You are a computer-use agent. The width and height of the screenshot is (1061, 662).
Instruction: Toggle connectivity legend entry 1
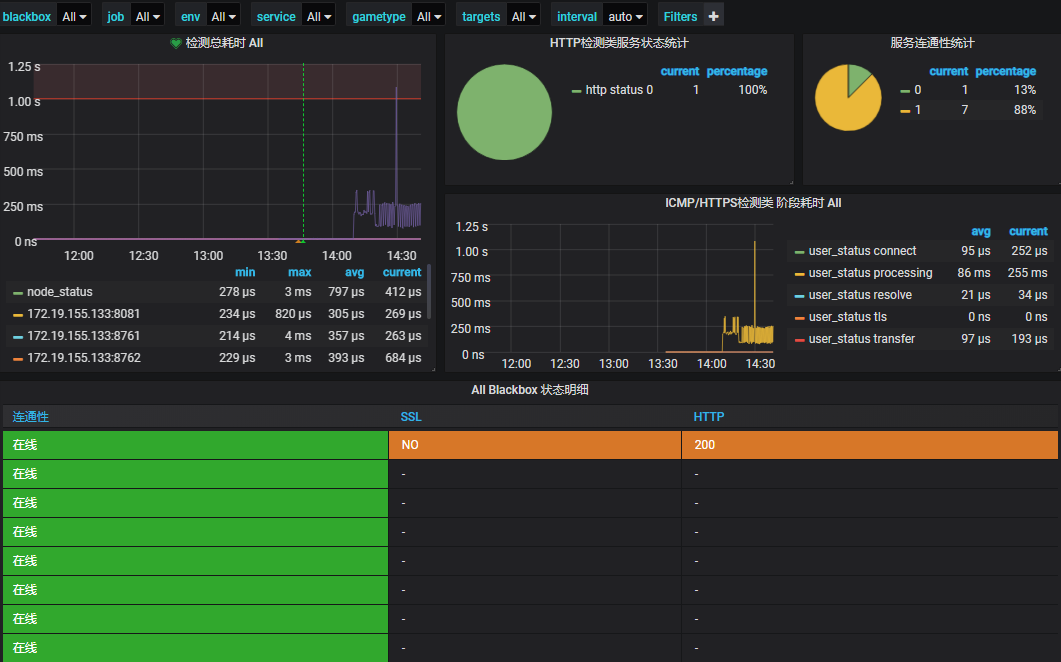point(918,110)
